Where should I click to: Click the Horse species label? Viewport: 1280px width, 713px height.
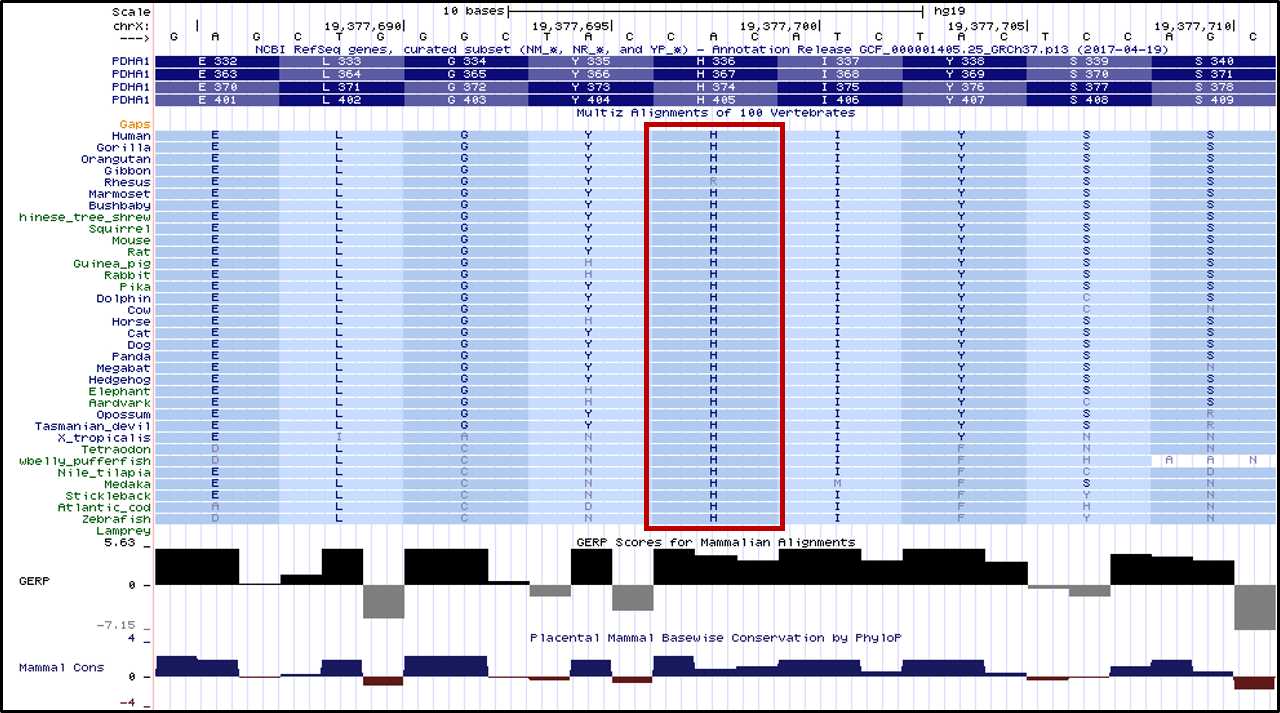131,322
